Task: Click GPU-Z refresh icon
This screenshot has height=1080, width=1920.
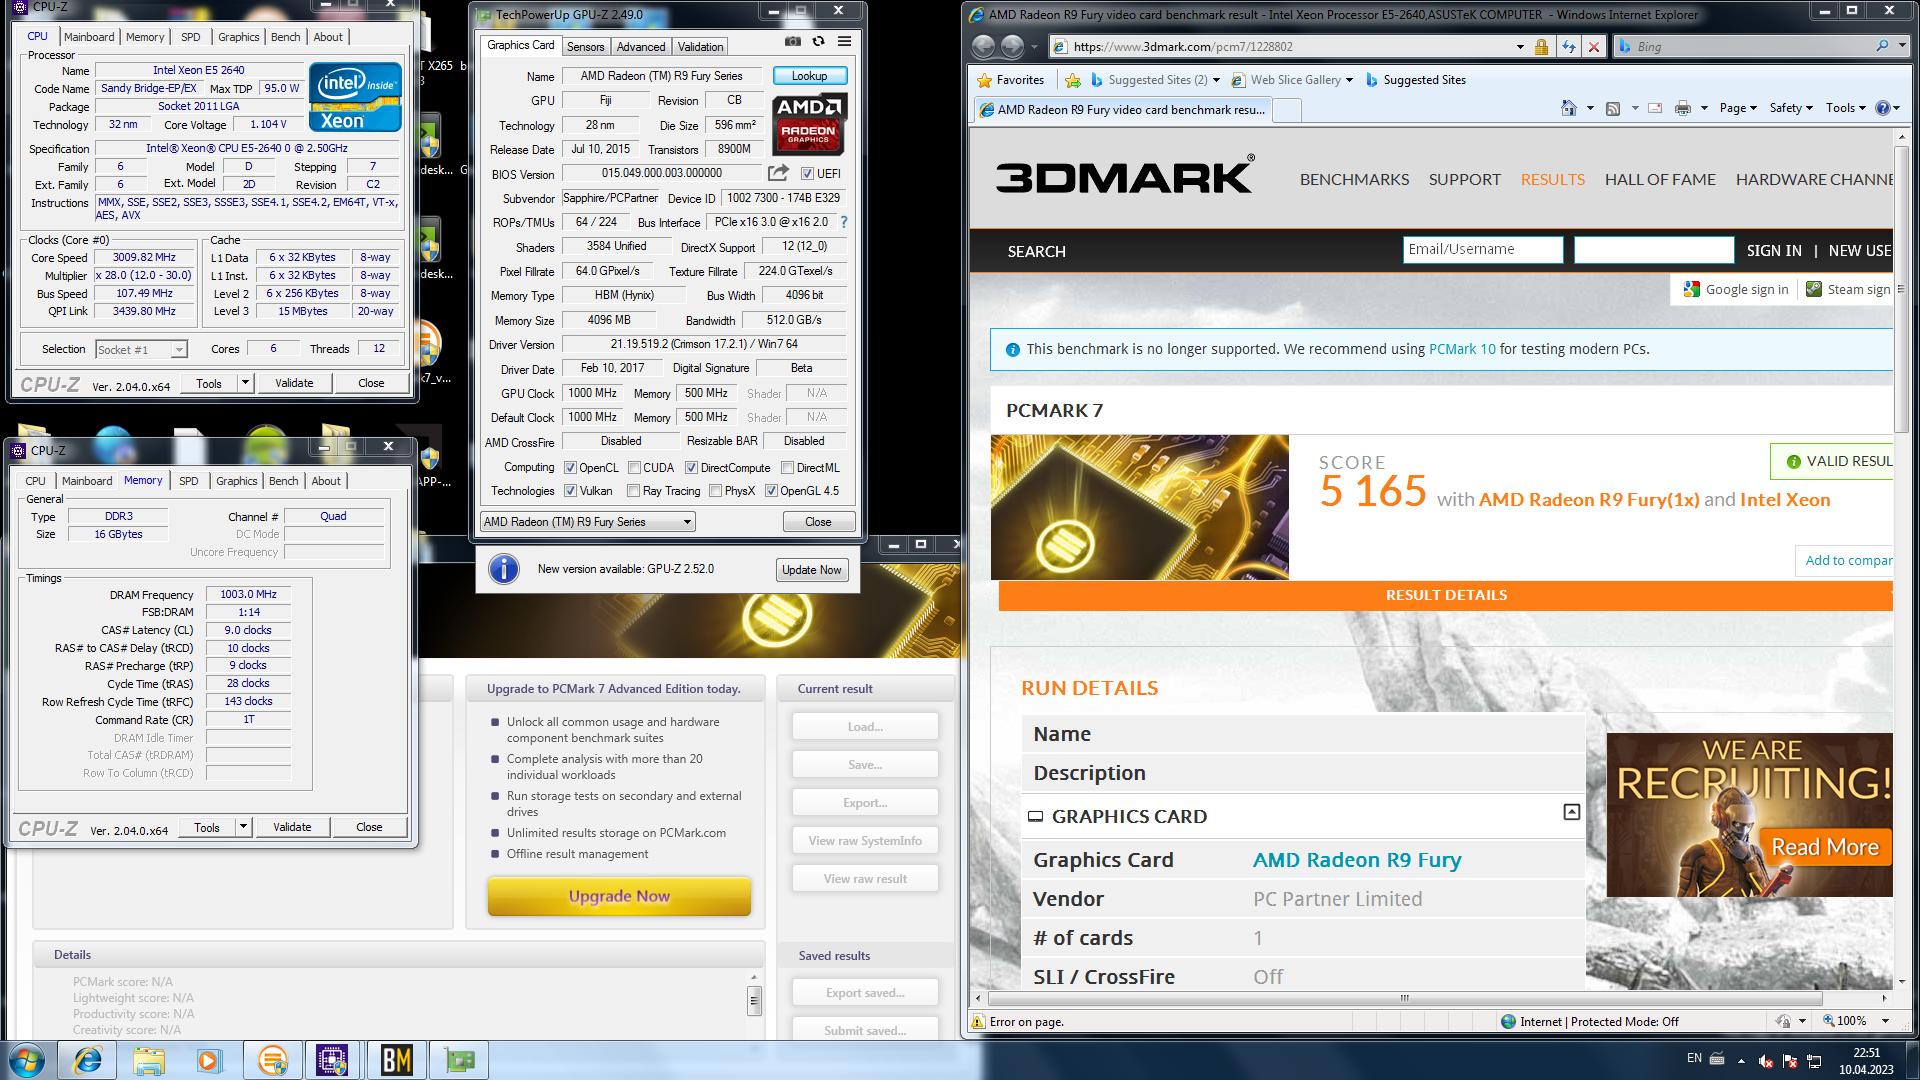Action: (x=818, y=42)
